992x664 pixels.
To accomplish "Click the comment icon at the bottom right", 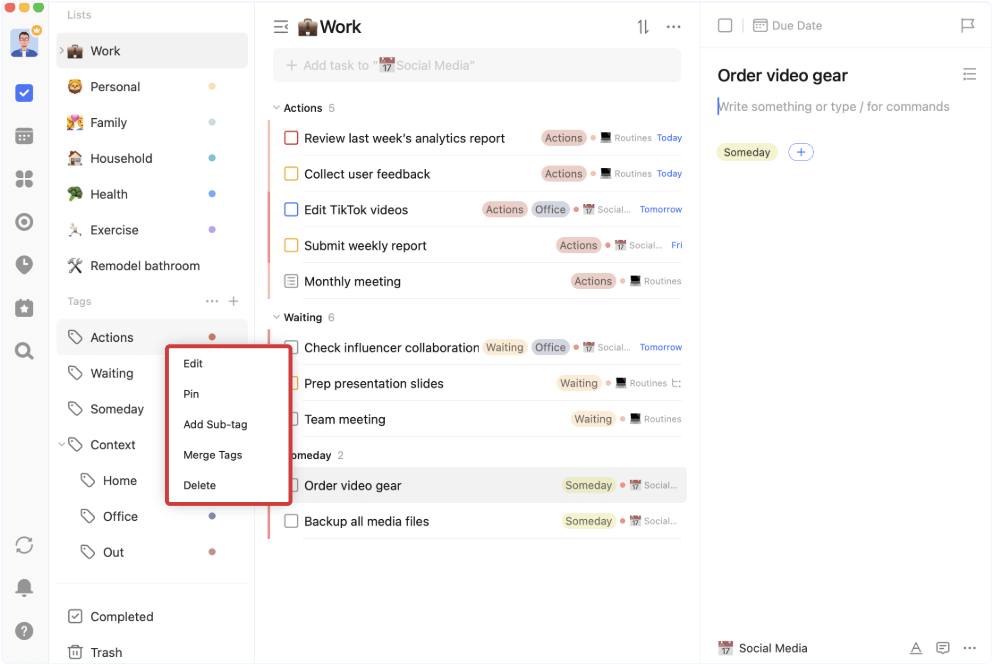I will coord(942,648).
